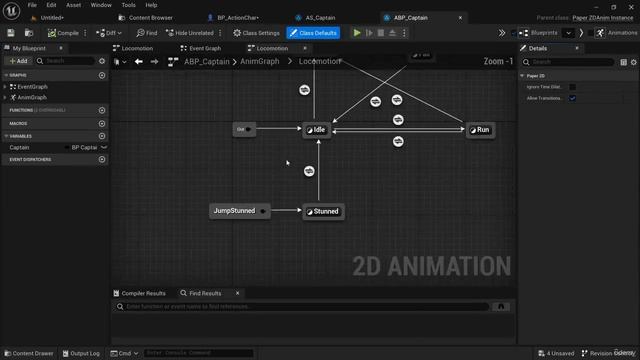
Task: Open Compile options three-dot menu
Action: 85,33
